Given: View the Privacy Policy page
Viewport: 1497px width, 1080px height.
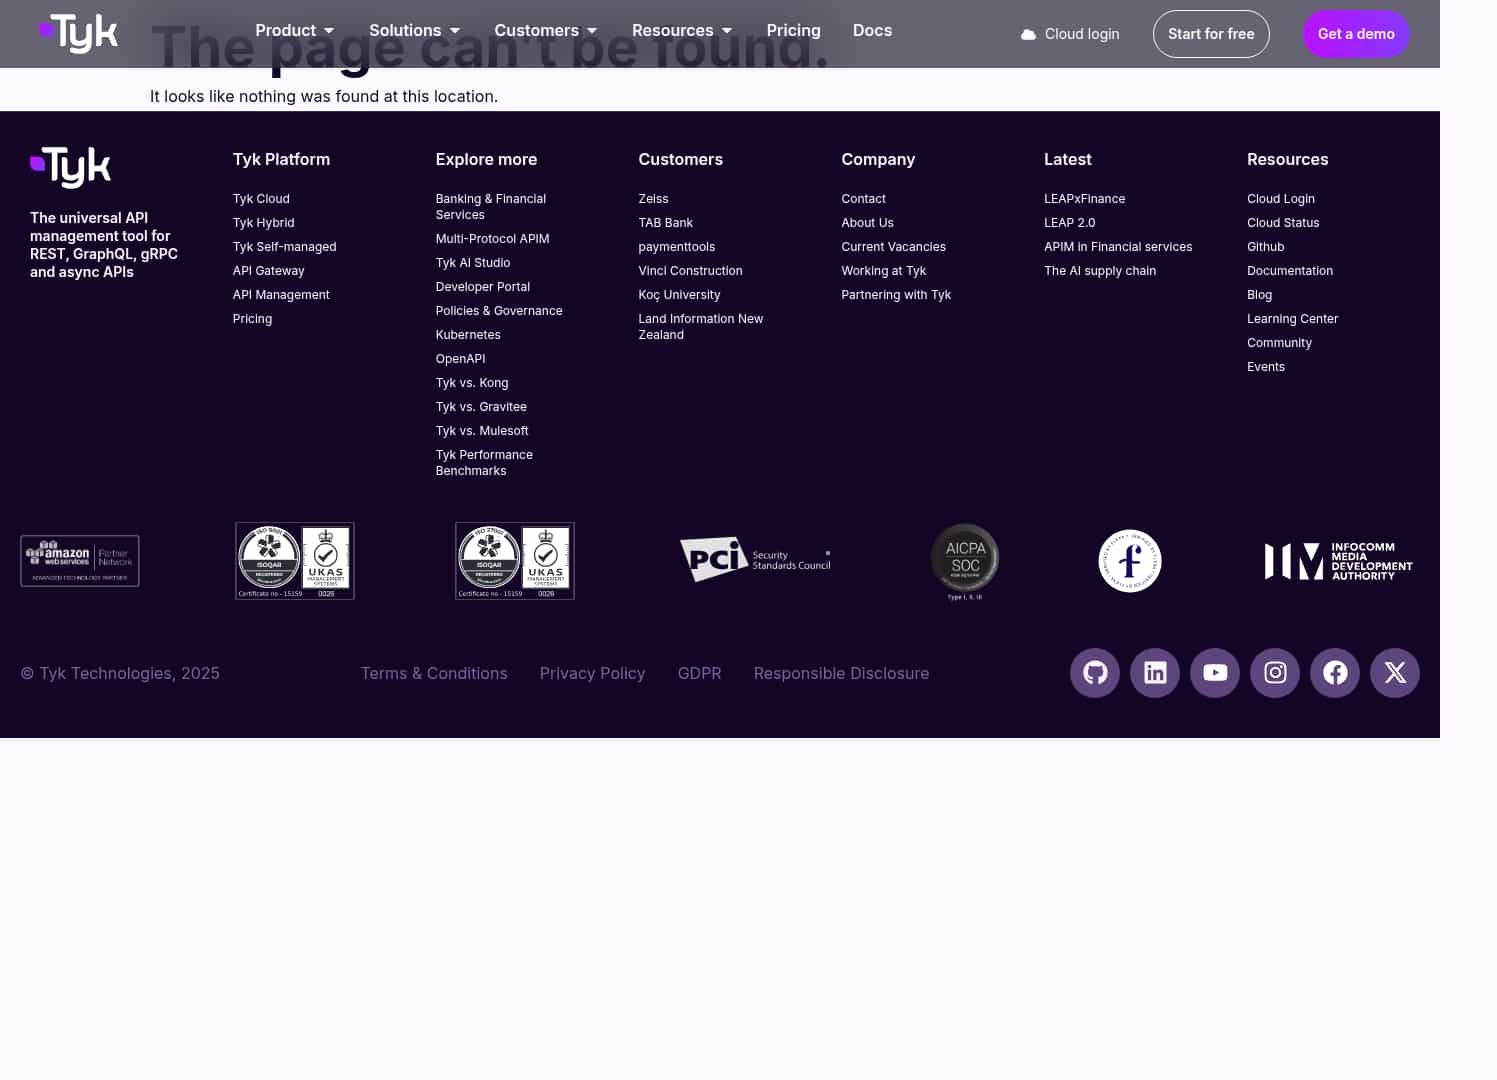Looking at the screenshot, I should point(592,673).
